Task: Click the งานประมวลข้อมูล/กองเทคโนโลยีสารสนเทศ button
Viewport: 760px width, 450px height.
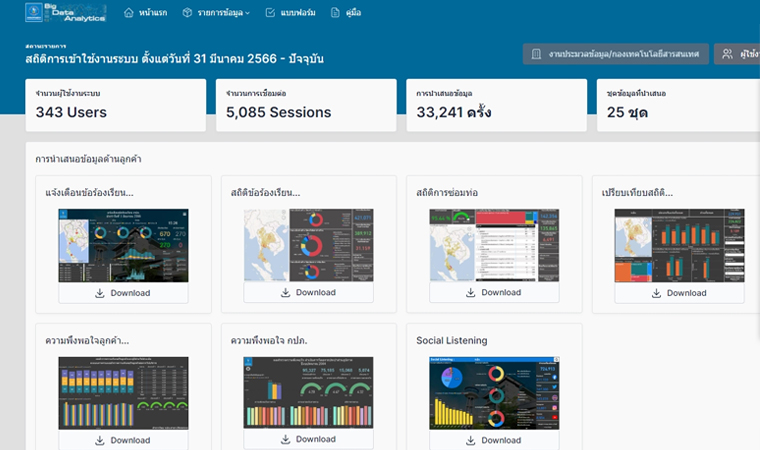Action: click(616, 54)
